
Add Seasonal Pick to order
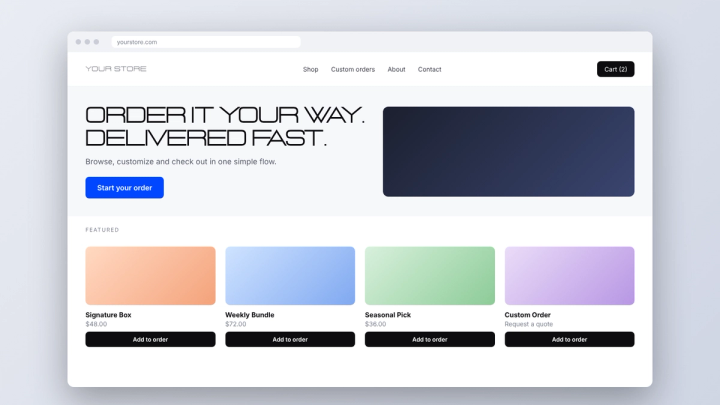pos(430,339)
